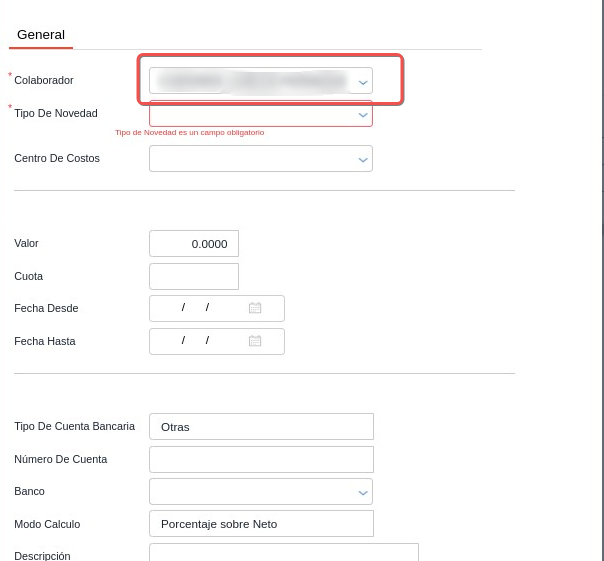Image resolution: width=604 pixels, height=561 pixels.
Task: Open the Fecha Desde calendar picker
Action: (255, 308)
